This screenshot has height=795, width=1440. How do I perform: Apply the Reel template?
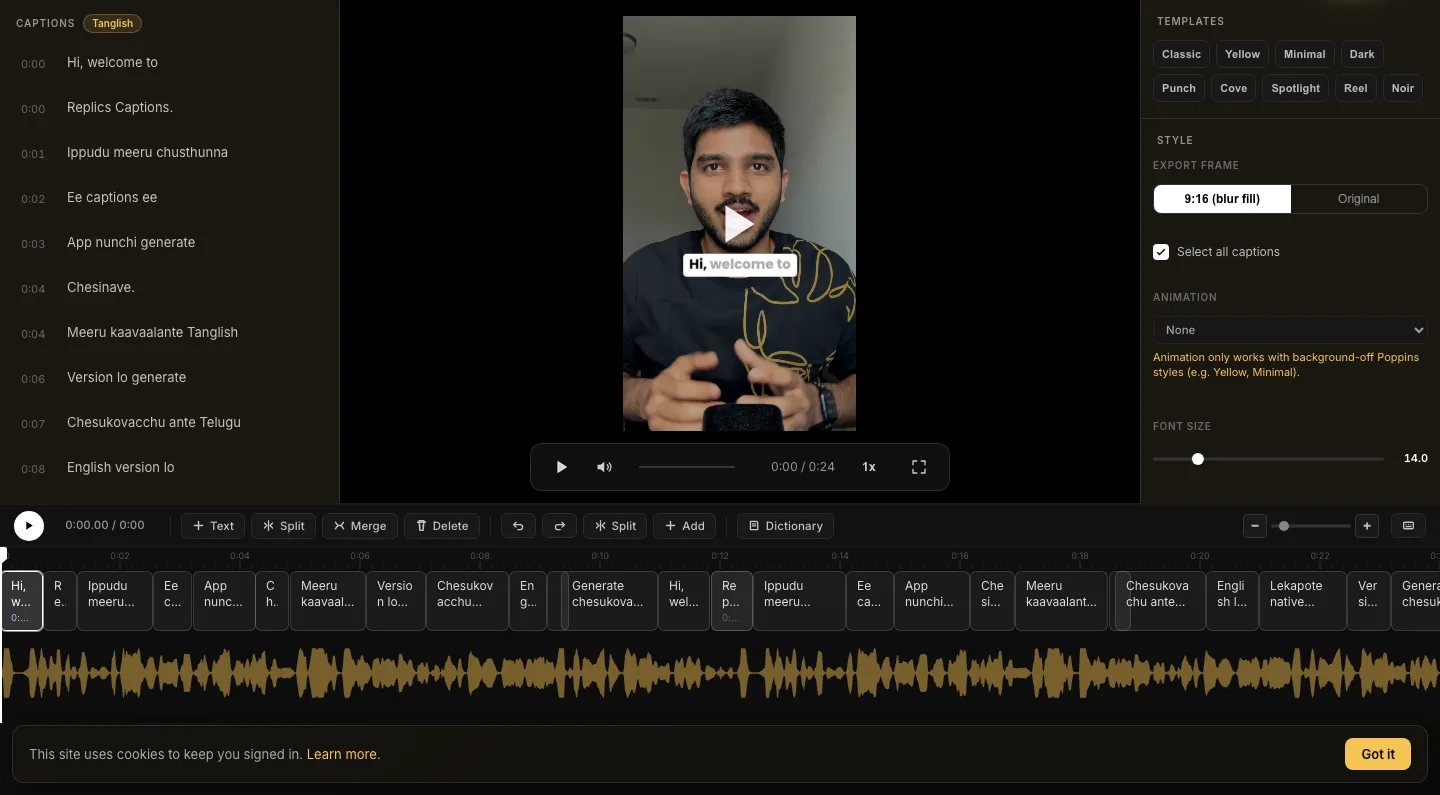(x=1355, y=88)
